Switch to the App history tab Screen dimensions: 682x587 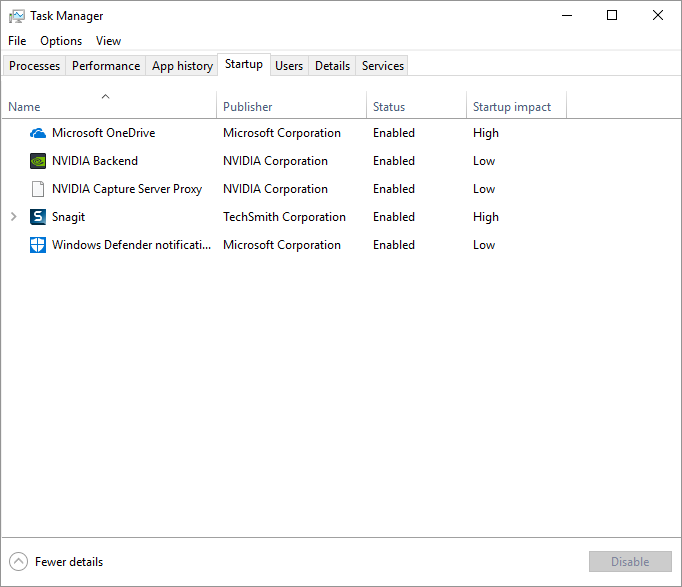(x=182, y=66)
